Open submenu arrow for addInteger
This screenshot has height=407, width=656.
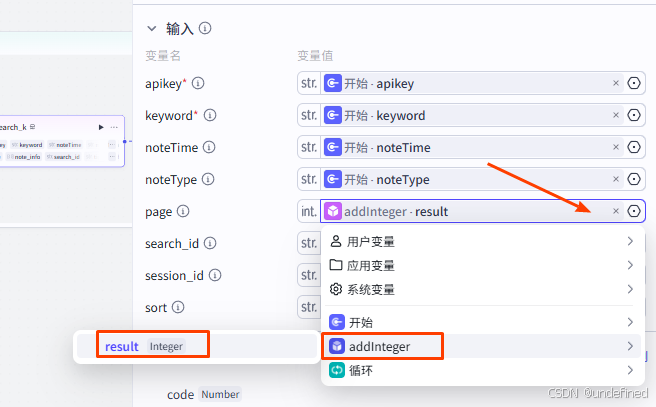[630, 346]
